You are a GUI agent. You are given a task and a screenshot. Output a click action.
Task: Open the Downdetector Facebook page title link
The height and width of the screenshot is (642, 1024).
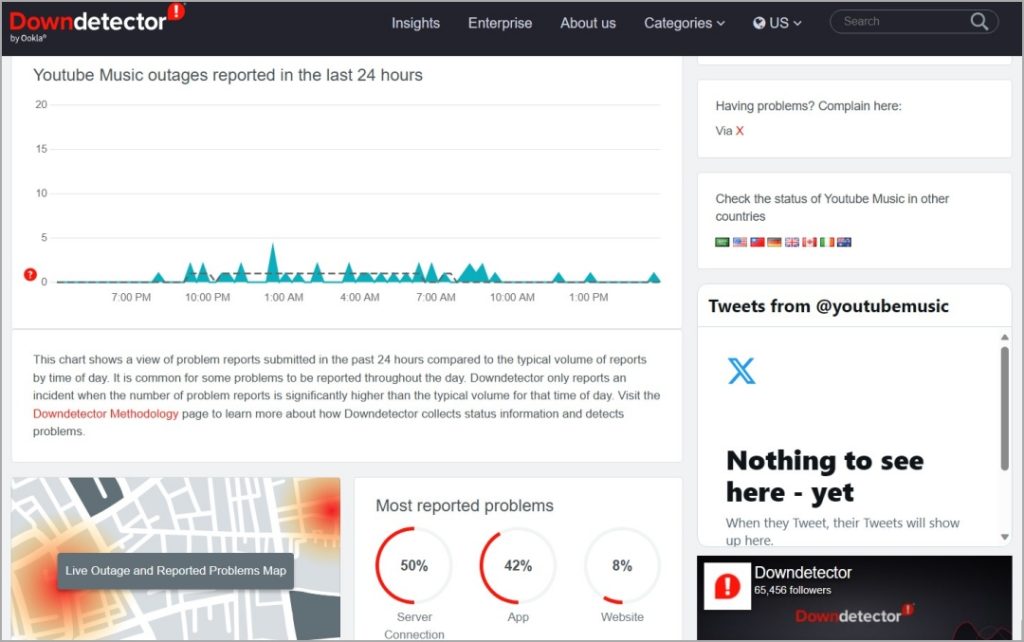[803, 573]
